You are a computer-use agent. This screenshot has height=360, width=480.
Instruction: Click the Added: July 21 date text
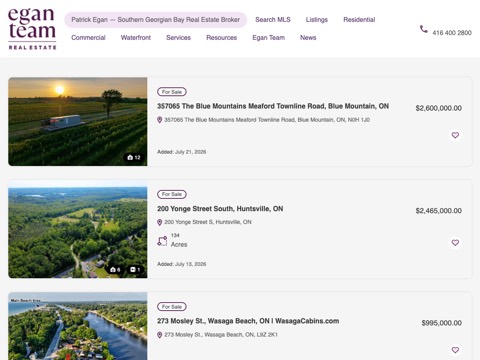coord(182,152)
